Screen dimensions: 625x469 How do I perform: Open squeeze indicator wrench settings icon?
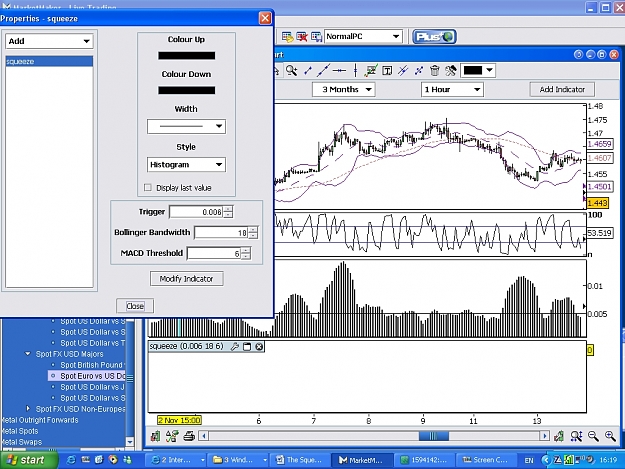(235, 347)
